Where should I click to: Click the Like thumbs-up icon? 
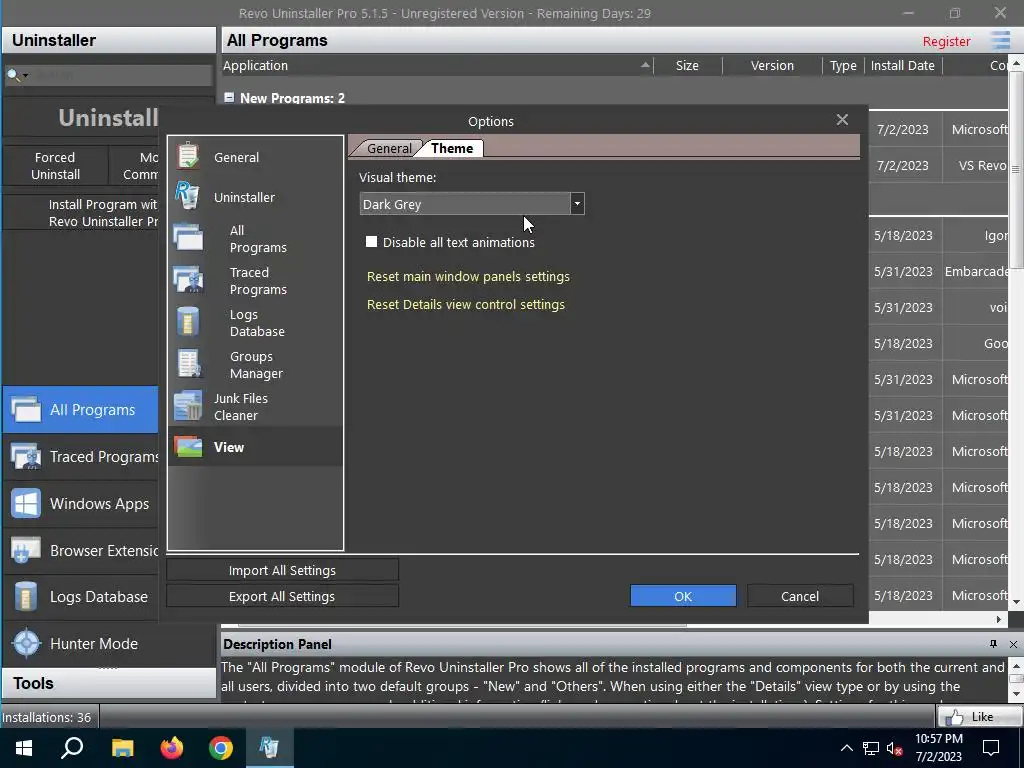(x=954, y=717)
